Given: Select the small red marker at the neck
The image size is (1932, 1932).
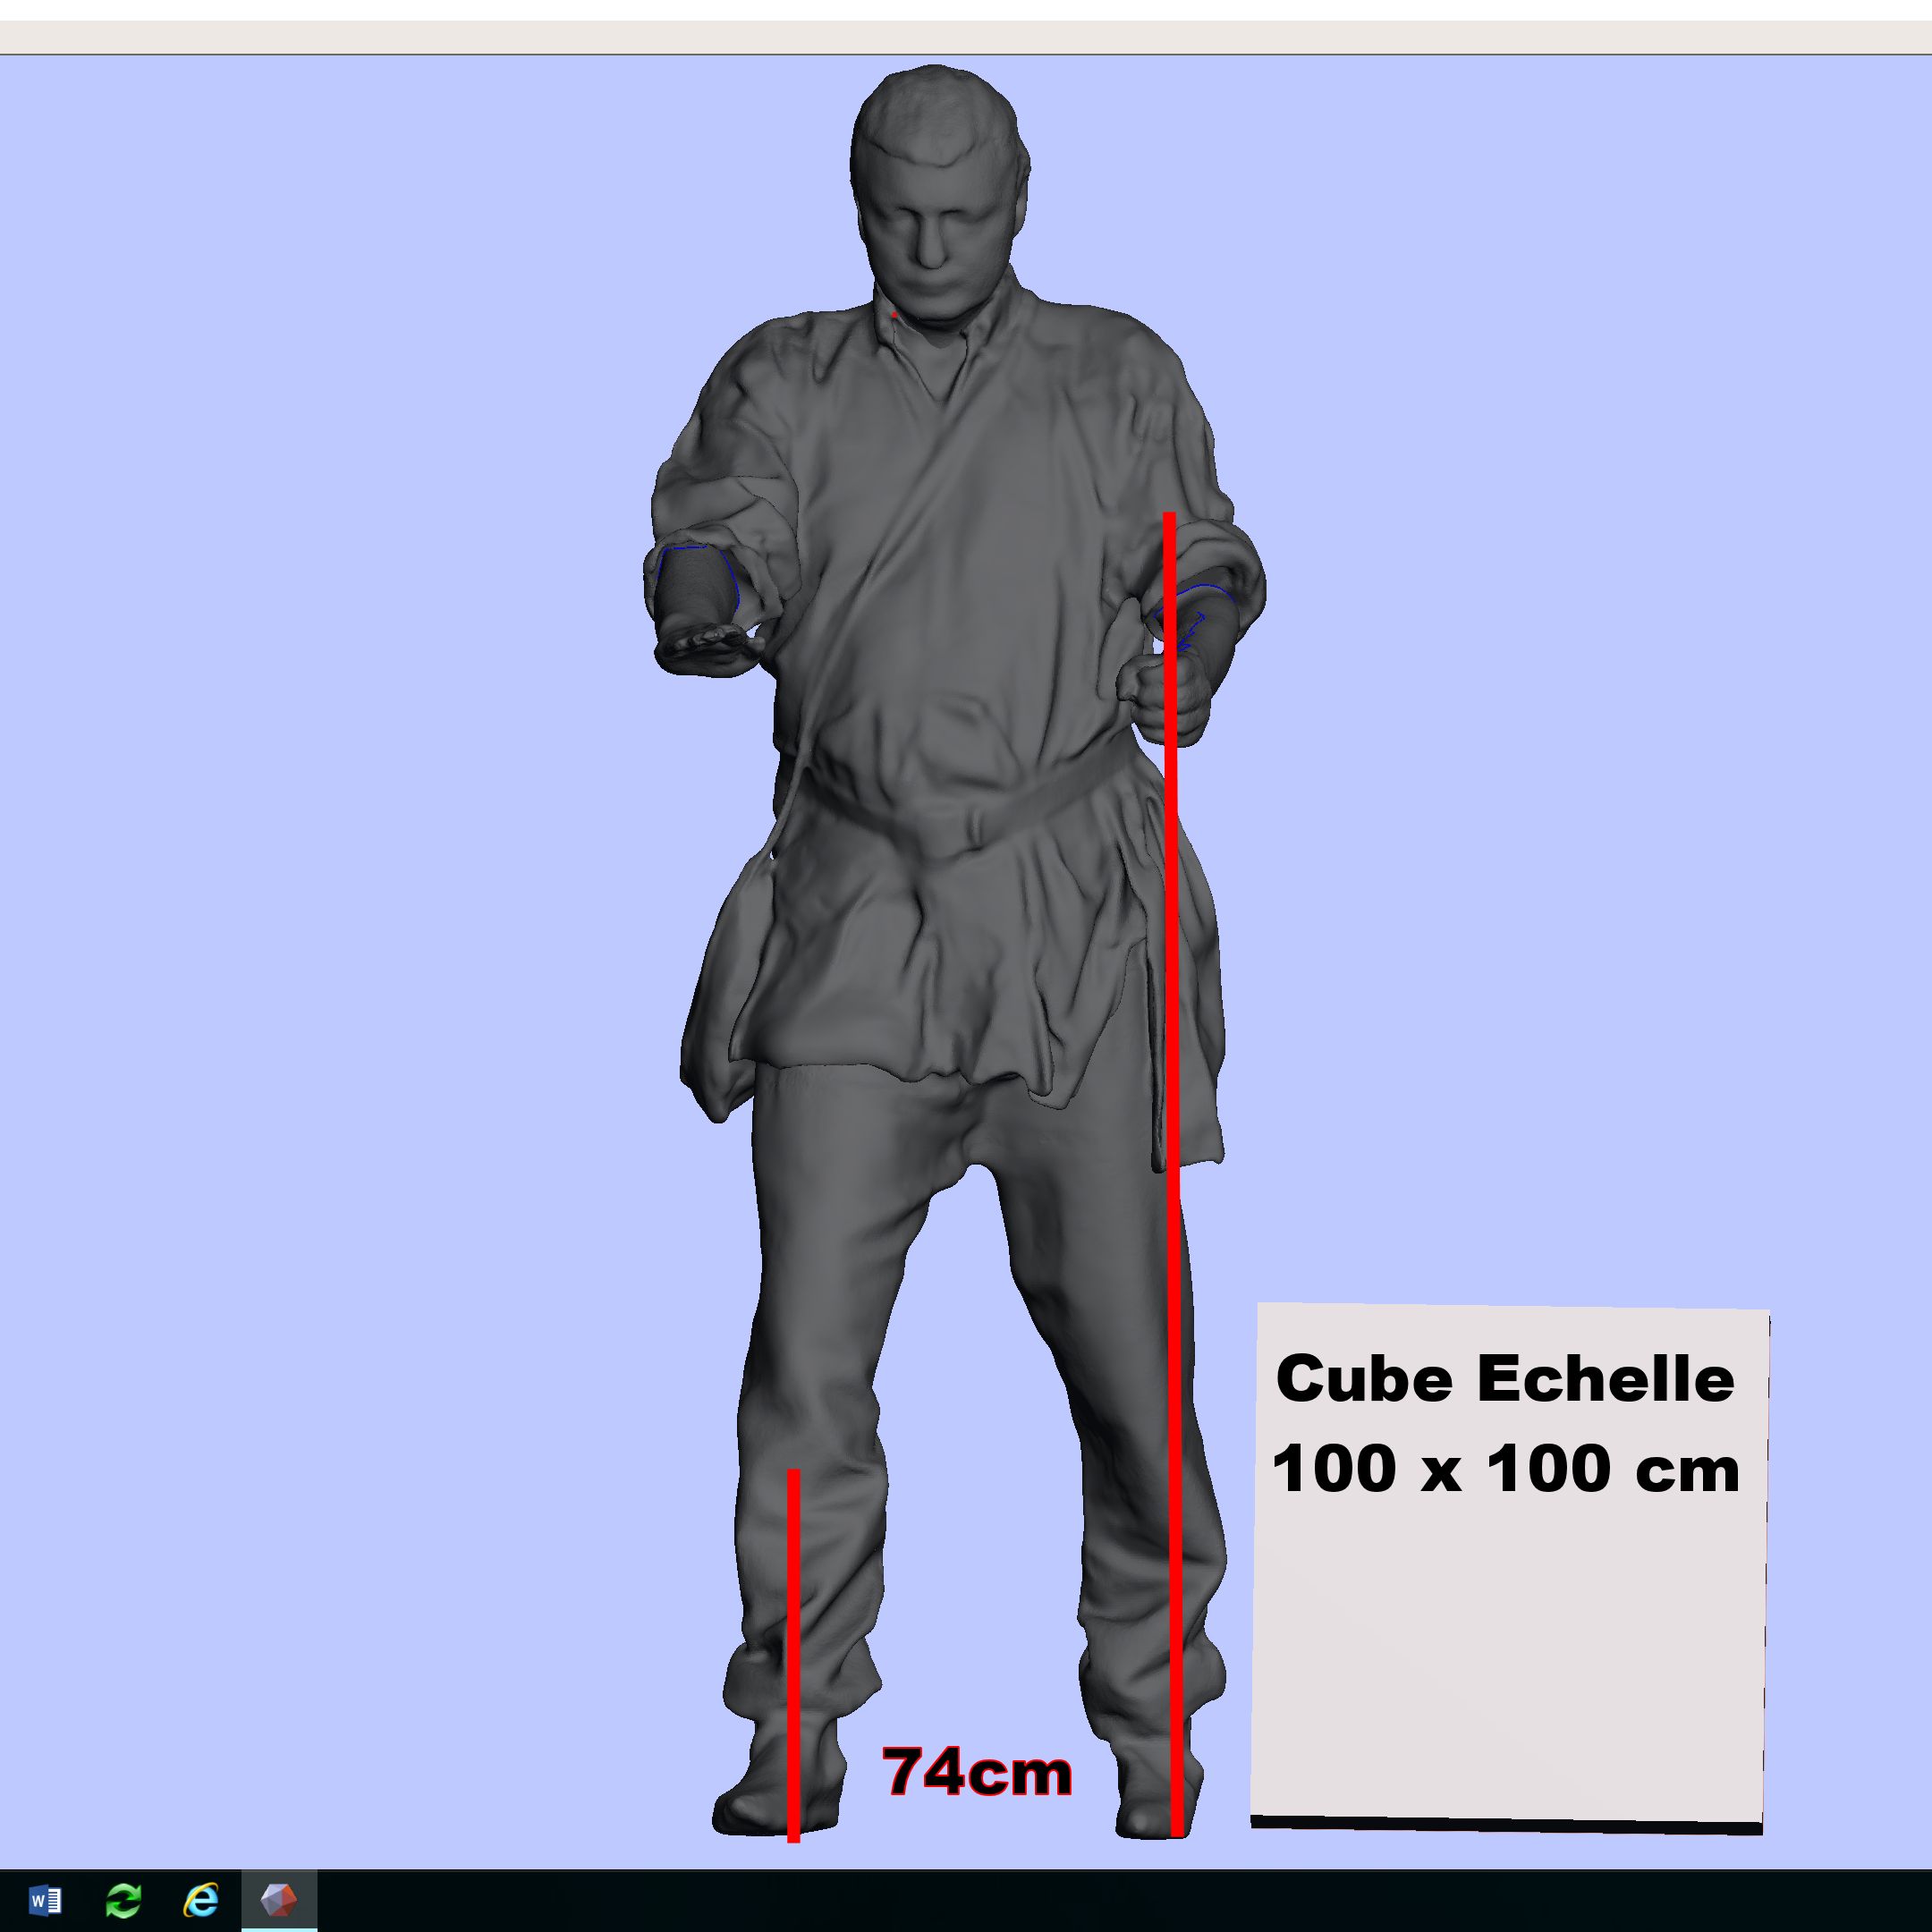Looking at the screenshot, I should tap(894, 315).
